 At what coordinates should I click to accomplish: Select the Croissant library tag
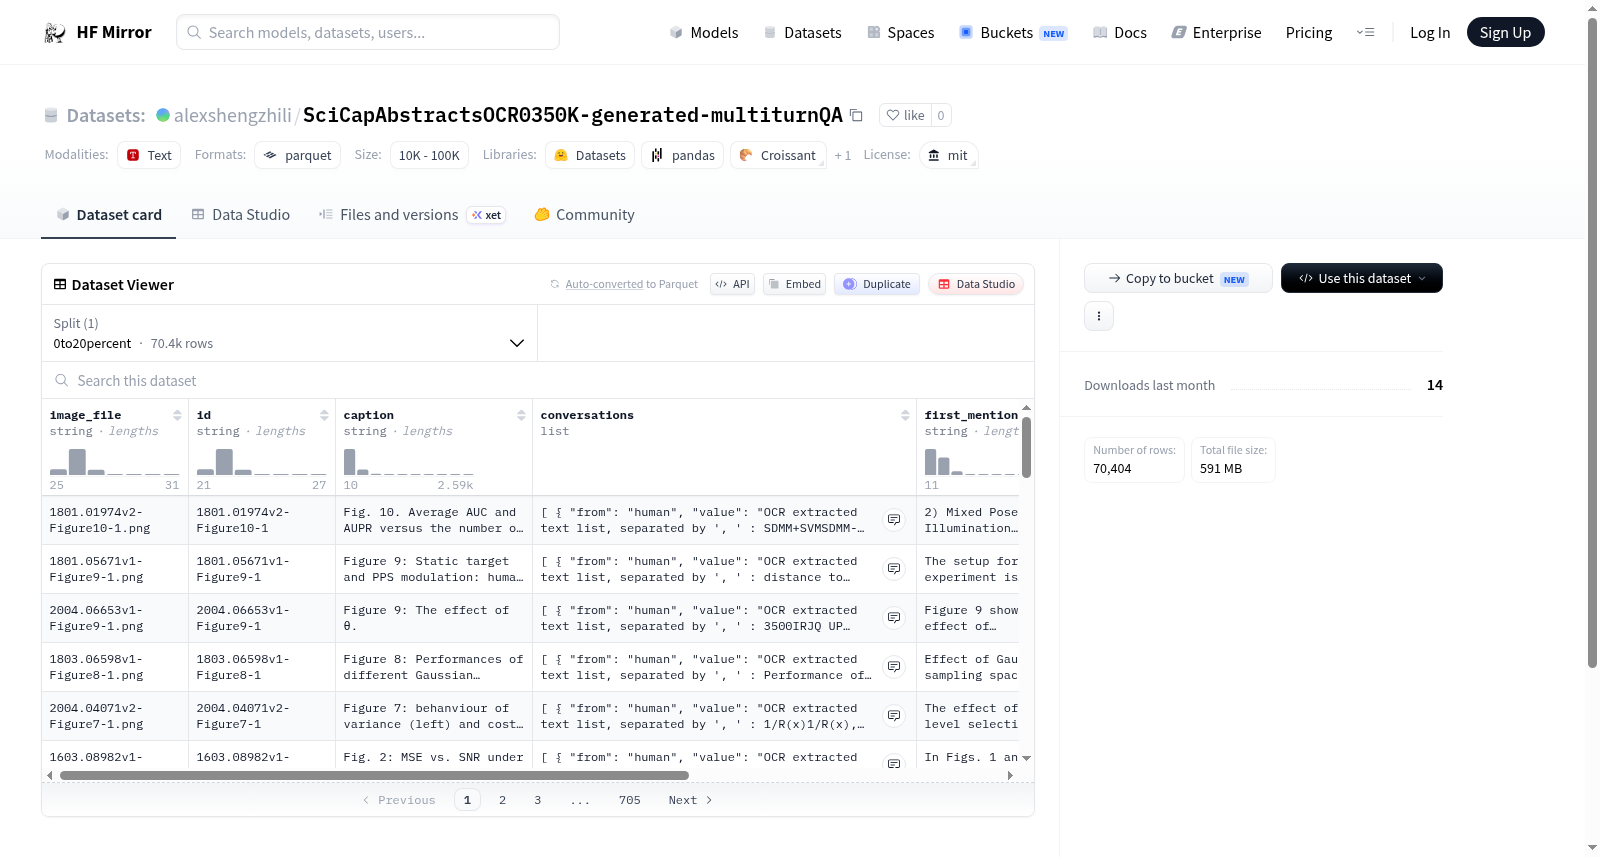(778, 155)
